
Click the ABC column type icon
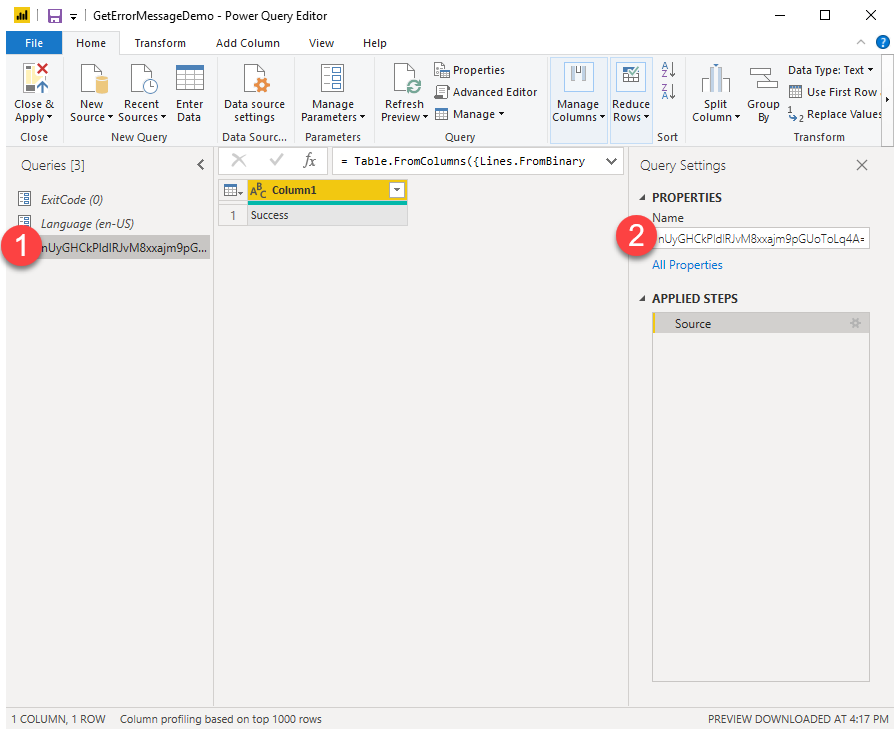(258, 190)
